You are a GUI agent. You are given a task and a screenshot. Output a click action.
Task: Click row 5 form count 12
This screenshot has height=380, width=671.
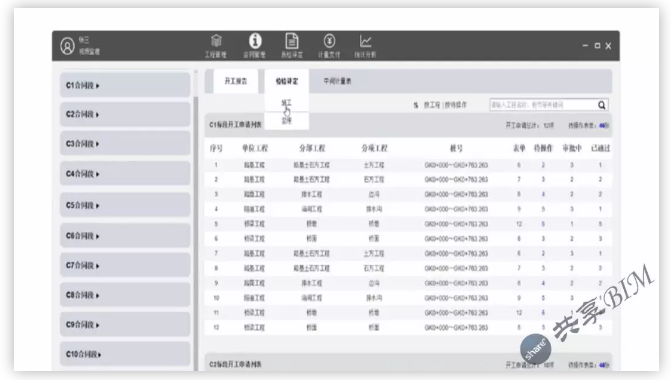(x=519, y=224)
